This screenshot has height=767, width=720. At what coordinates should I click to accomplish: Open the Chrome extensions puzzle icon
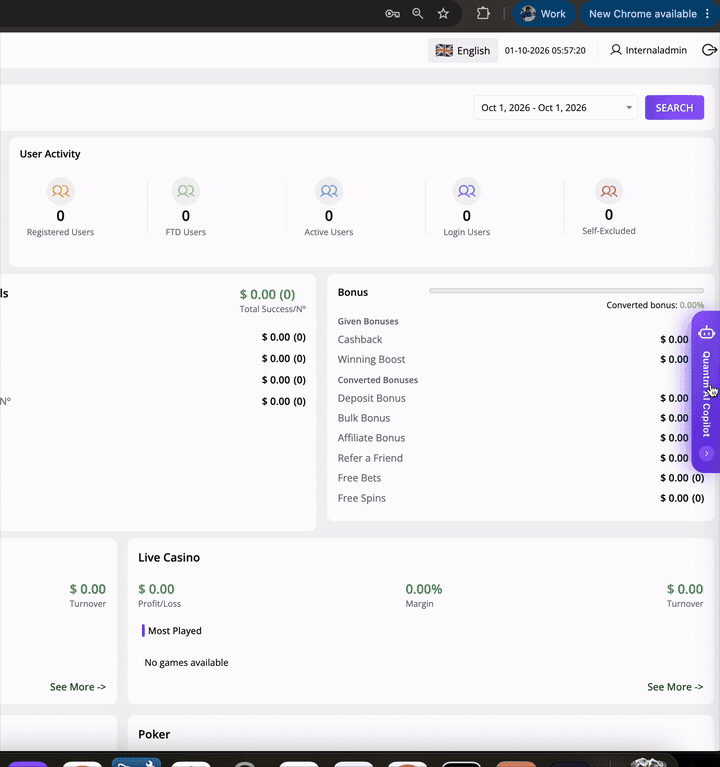click(483, 13)
